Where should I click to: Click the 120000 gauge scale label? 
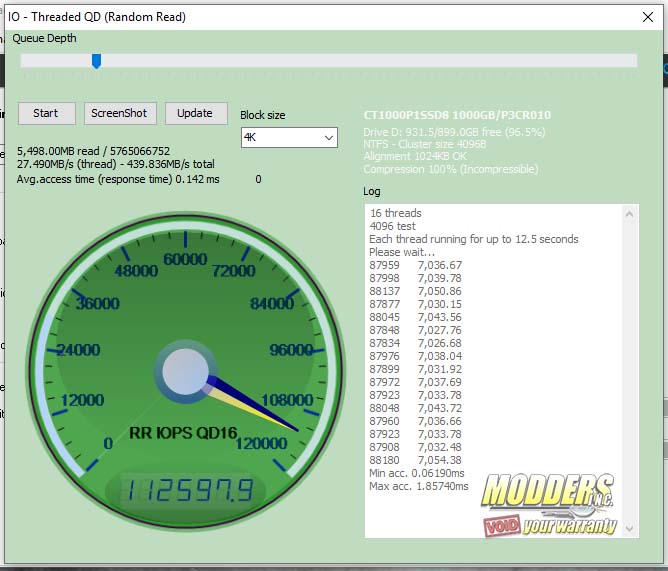(262, 444)
